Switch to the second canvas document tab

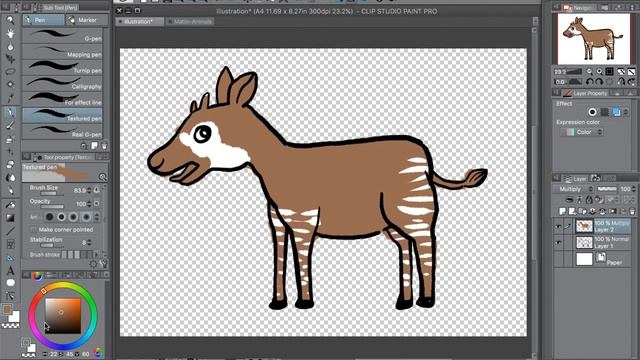(x=190, y=22)
